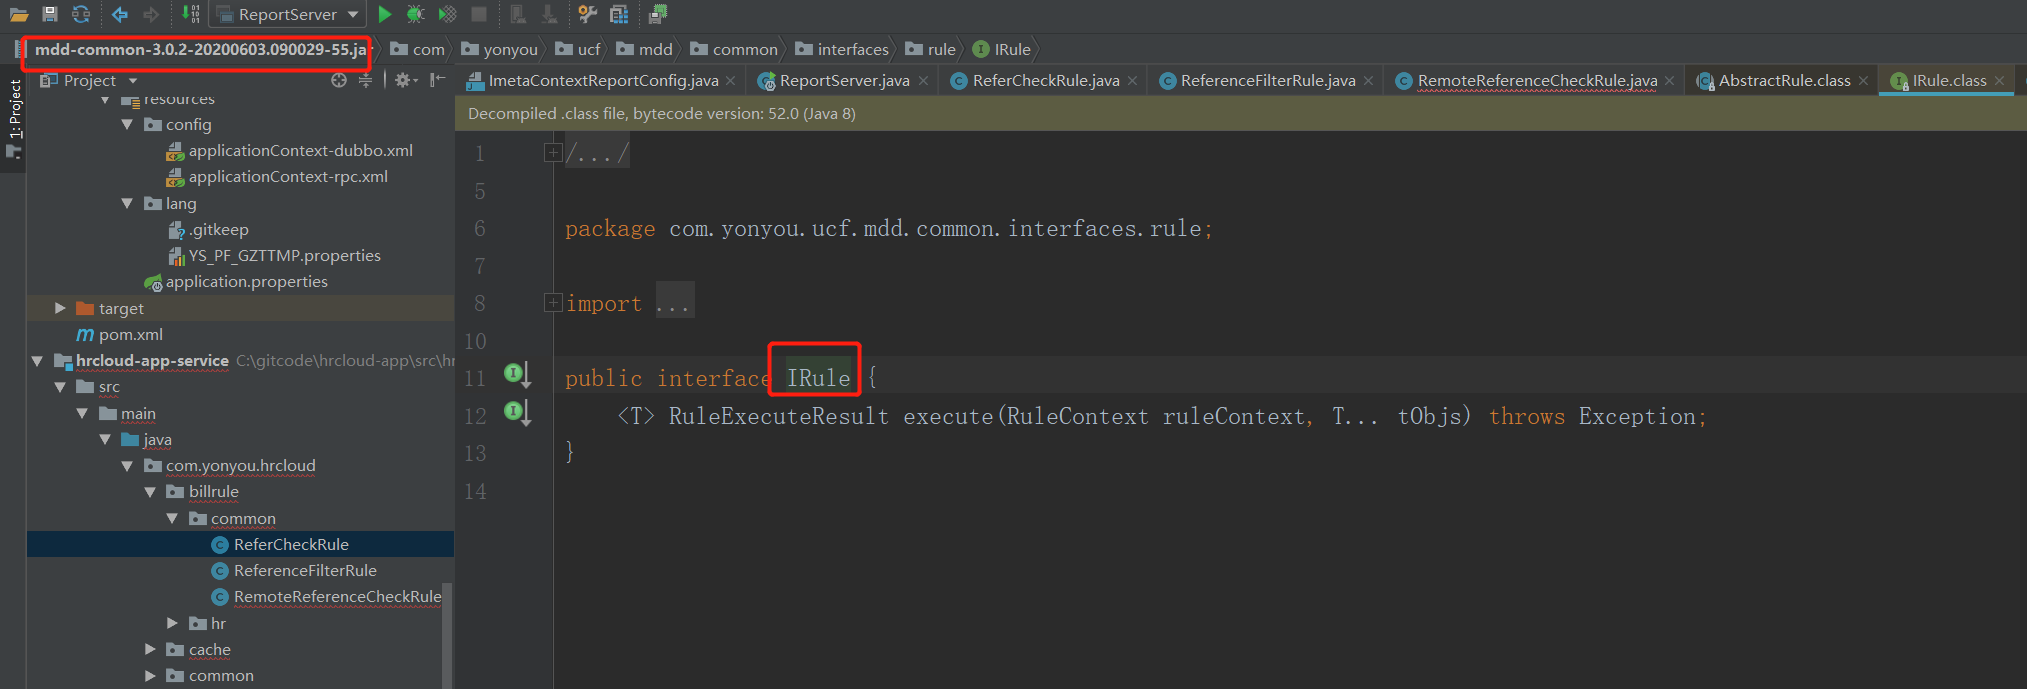Open Project panel gear options

405,80
